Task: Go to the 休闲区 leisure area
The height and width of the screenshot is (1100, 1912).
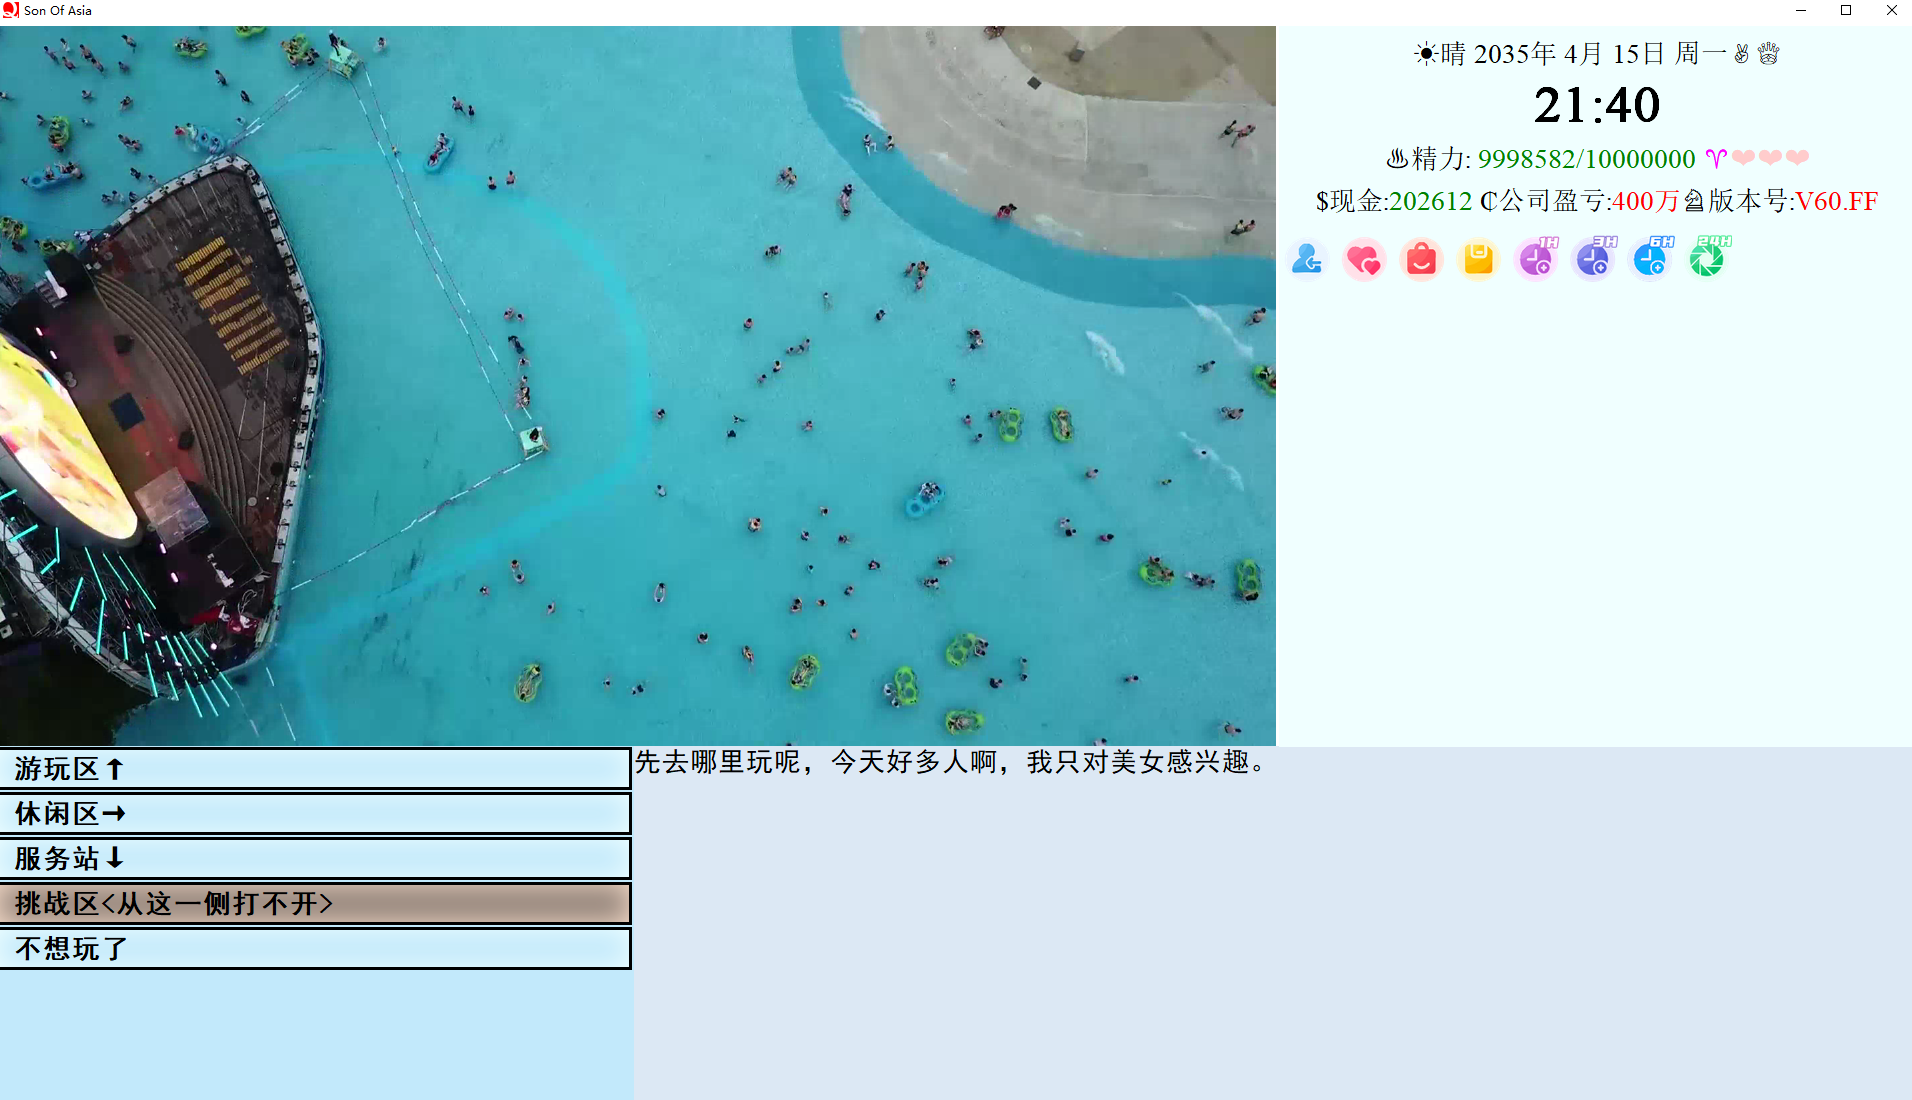Action: pos(316,813)
